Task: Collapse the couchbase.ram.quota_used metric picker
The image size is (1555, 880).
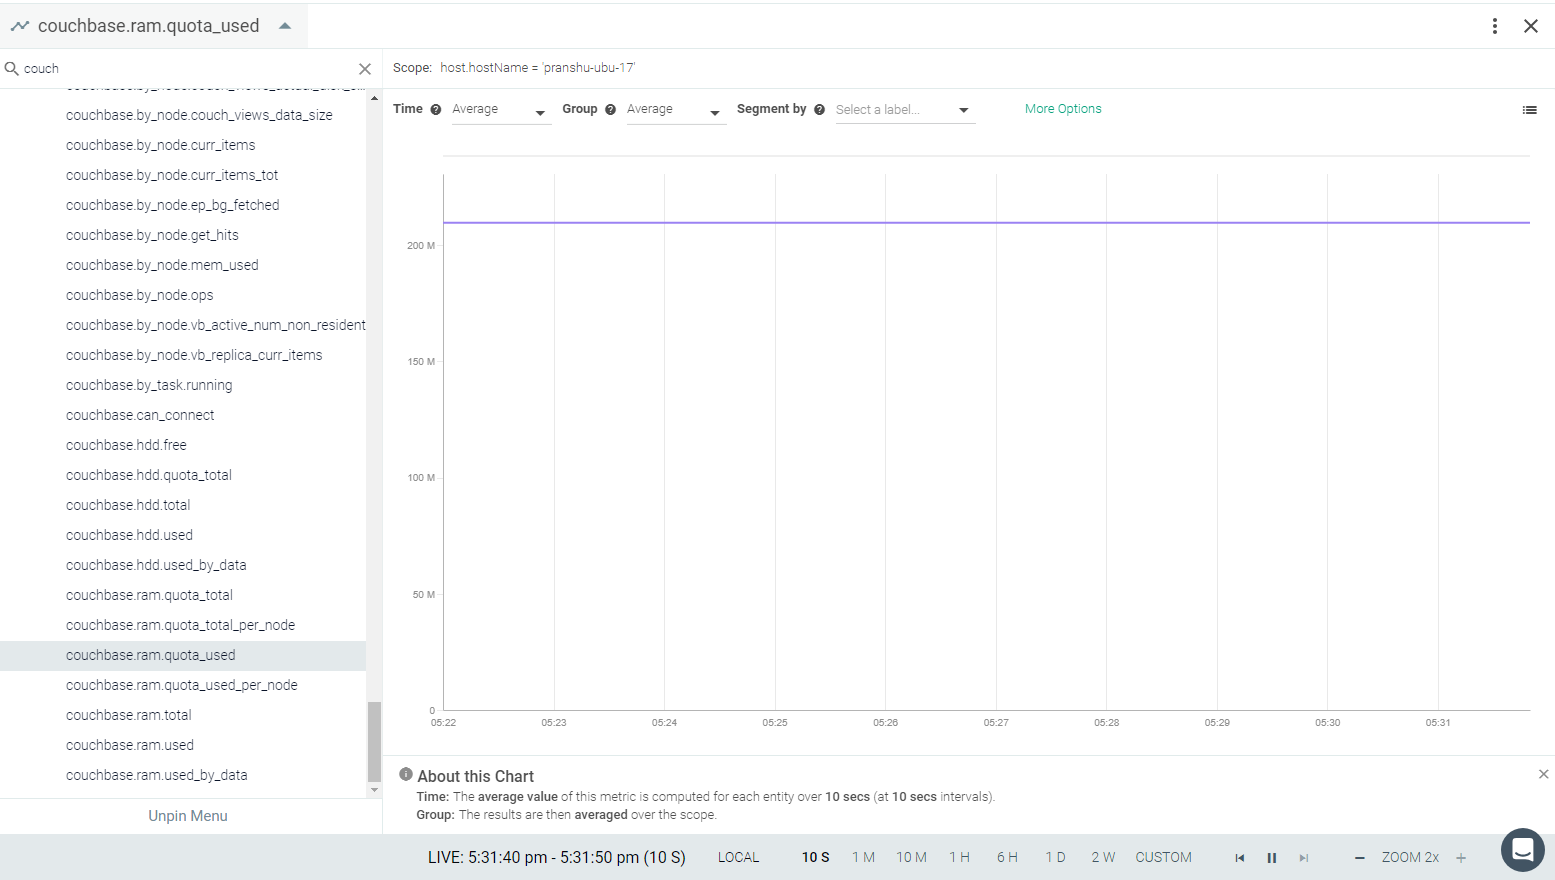Action: tap(285, 26)
